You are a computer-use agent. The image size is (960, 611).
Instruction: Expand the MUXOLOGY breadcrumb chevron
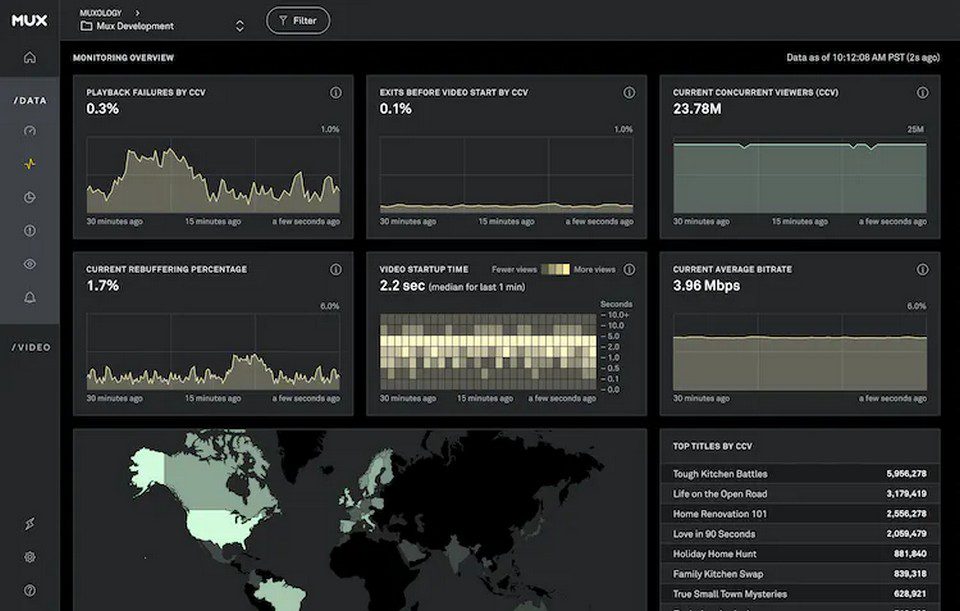[x=139, y=12]
